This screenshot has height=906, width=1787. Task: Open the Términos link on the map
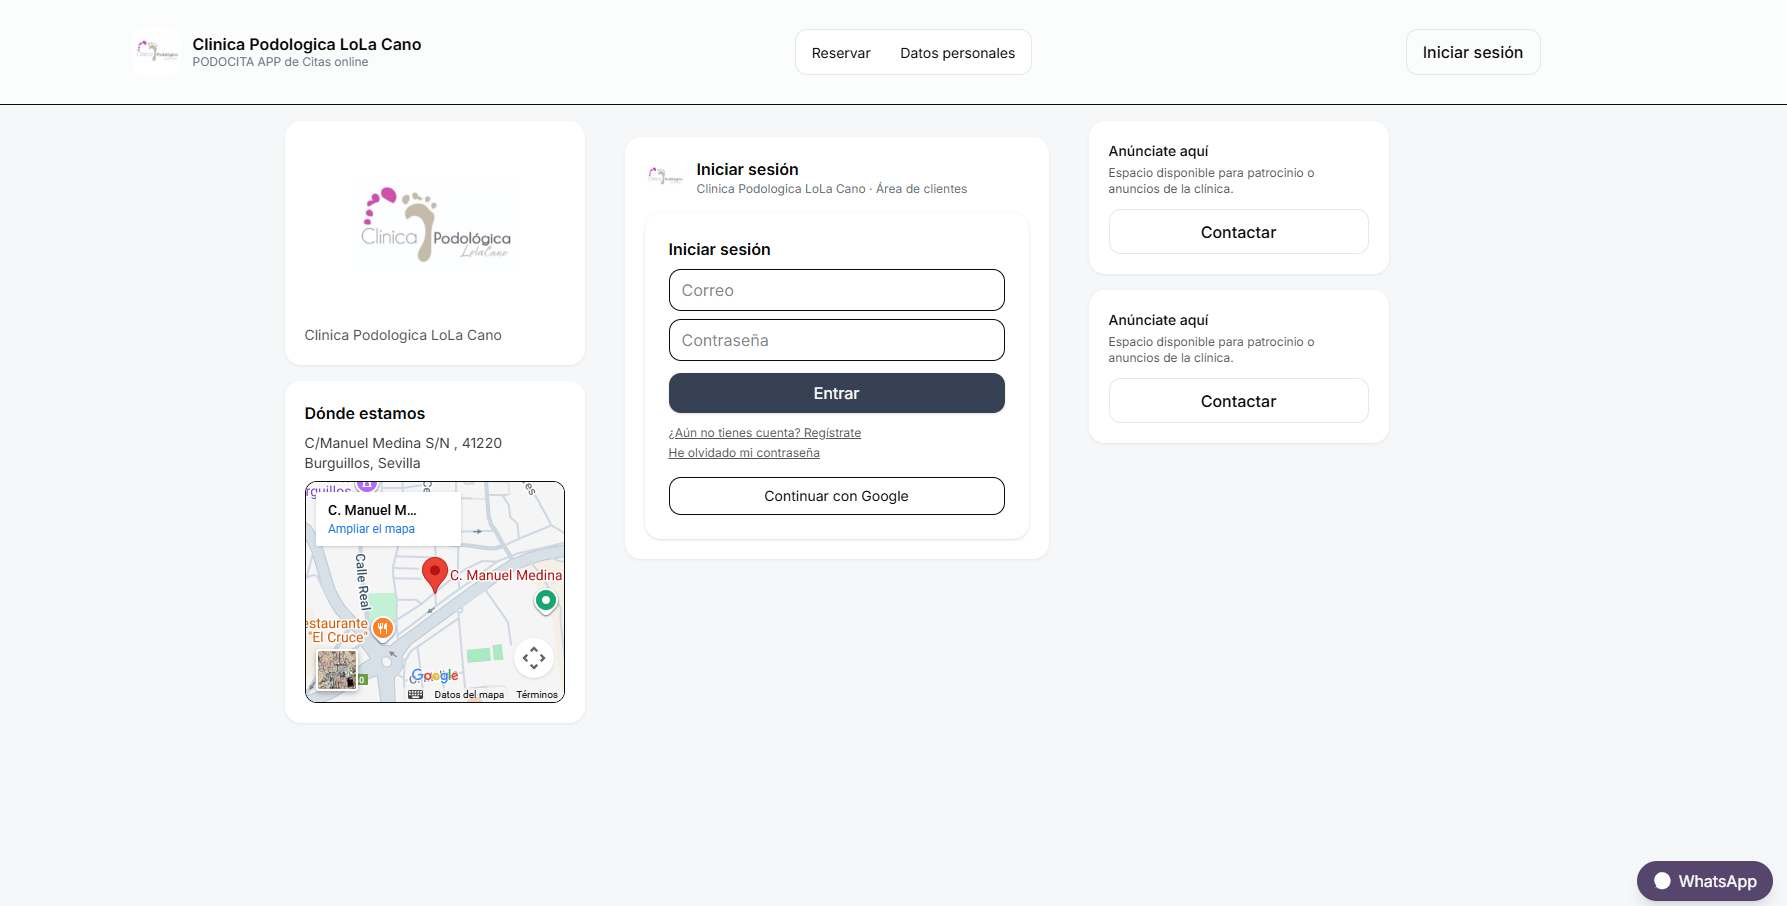tap(536, 693)
